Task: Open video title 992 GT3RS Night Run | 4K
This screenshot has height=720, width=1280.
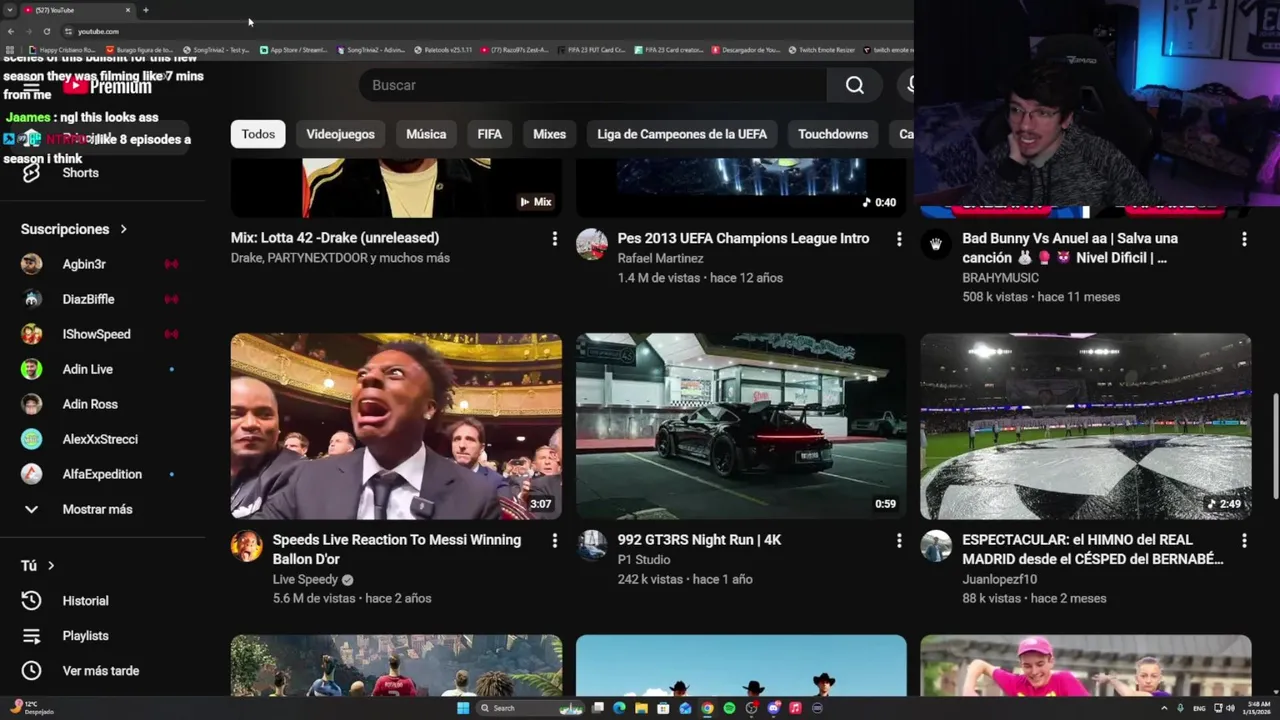Action: coord(699,540)
